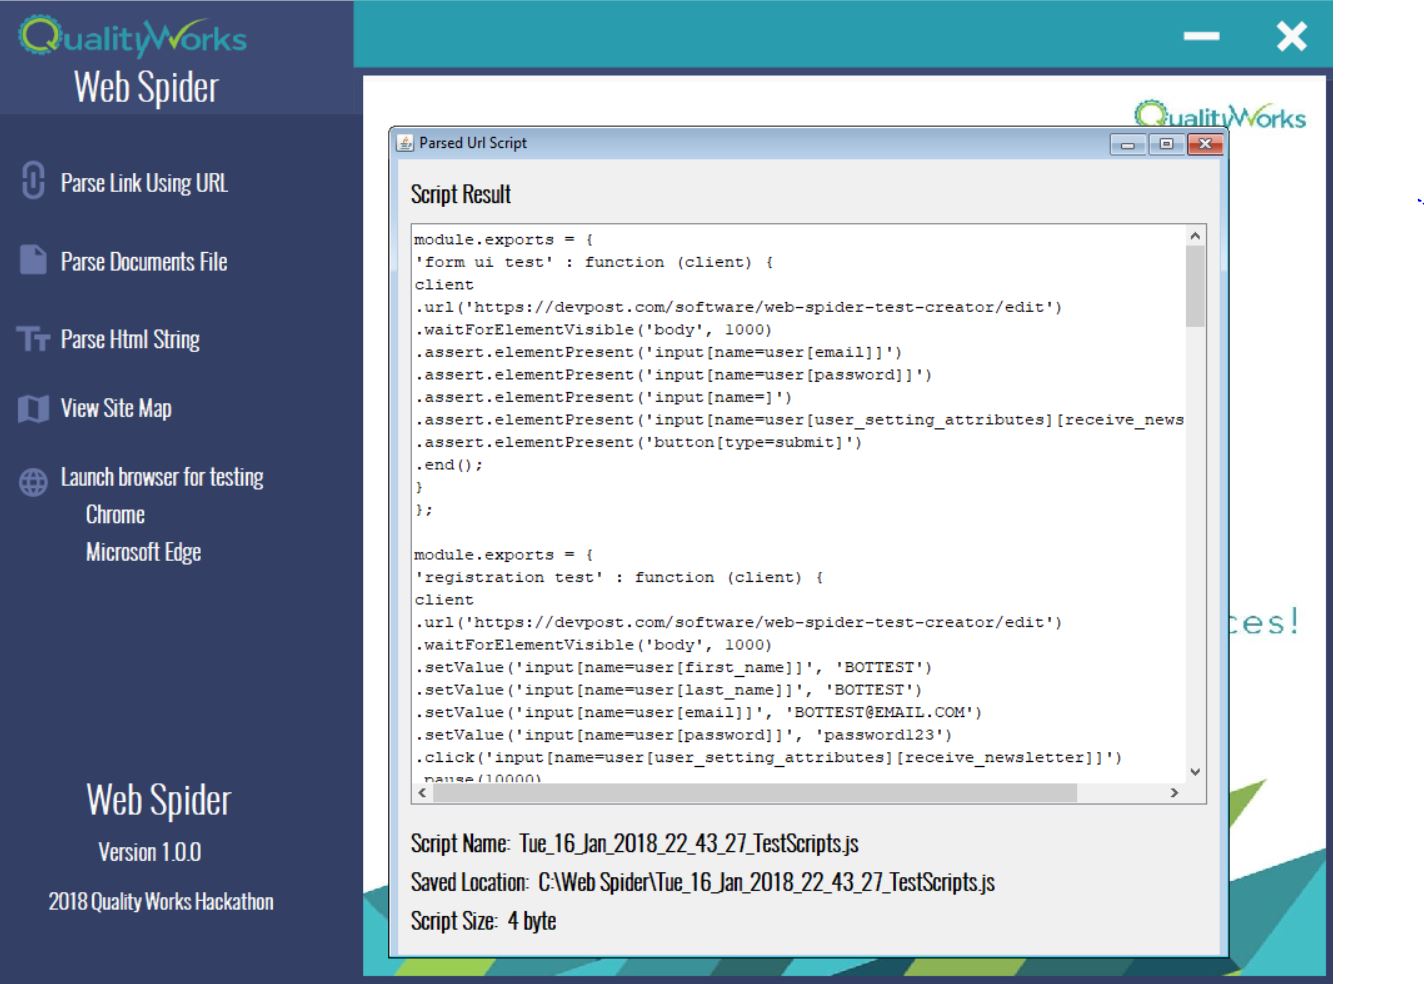Image resolution: width=1424 pixels, height=984 pixels.
Task: Click the Version 1.0.0 label
Action: click(149, 852)
